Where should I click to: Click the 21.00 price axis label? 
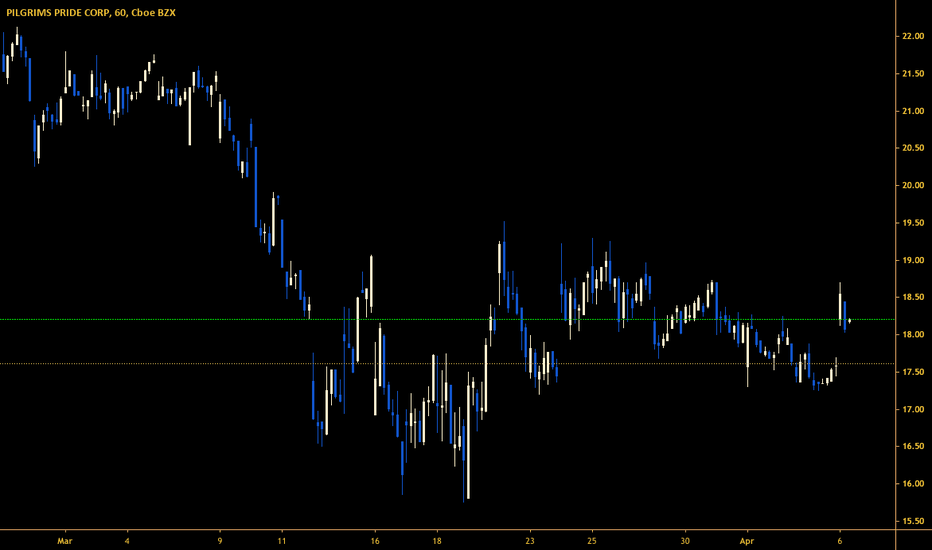click(x=913, y=111)
